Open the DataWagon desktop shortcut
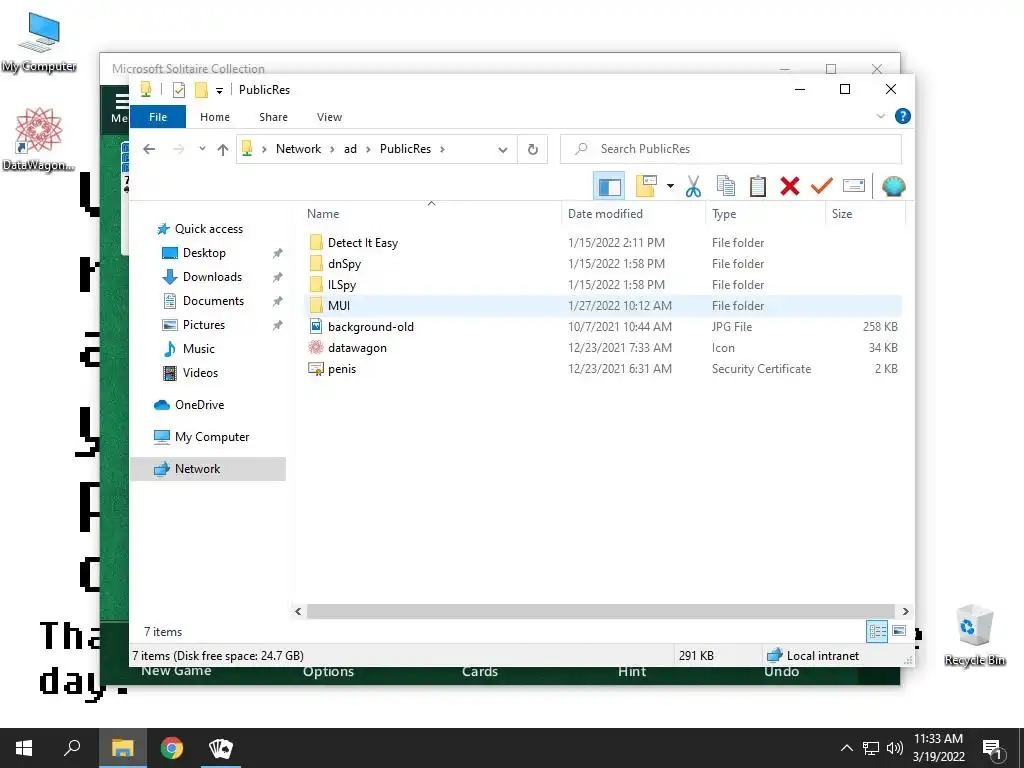This screenshot has height=768, width=1024. pos(39,140)
